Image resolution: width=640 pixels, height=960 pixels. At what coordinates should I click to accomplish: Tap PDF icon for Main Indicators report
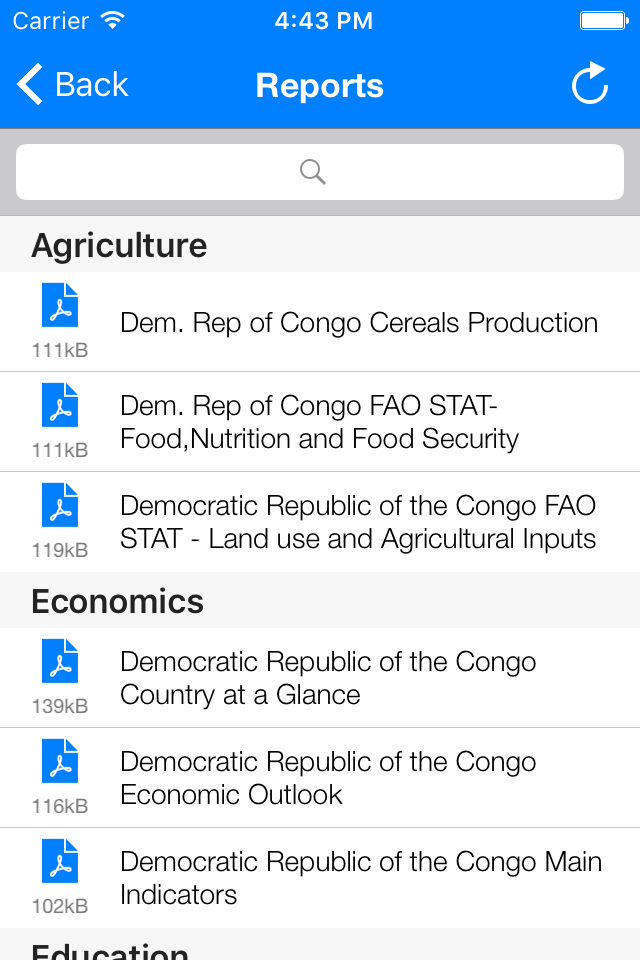(60, 862)
